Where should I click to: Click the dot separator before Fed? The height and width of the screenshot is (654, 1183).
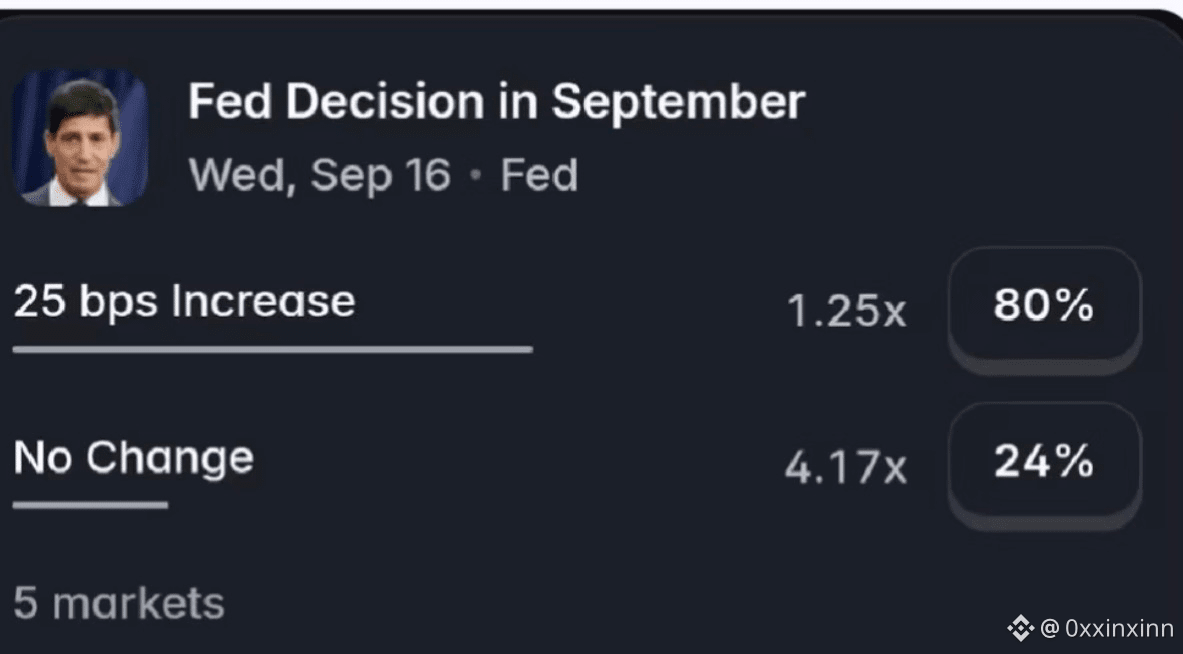tap(475, 174)
